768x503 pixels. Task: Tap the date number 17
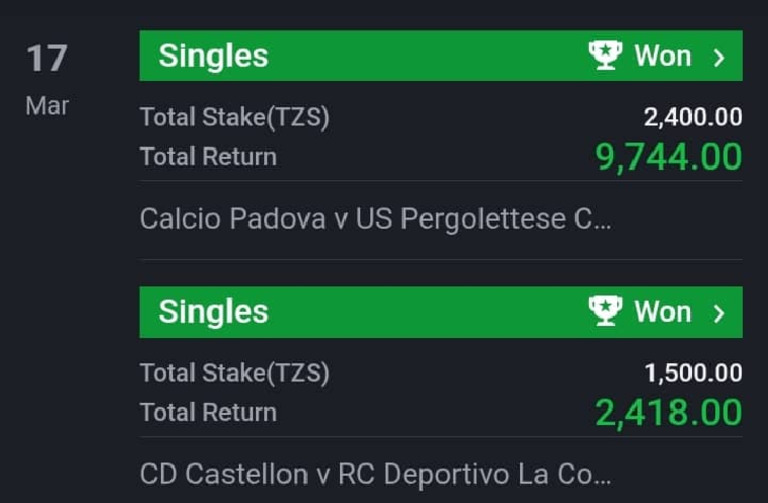point(46,58)
